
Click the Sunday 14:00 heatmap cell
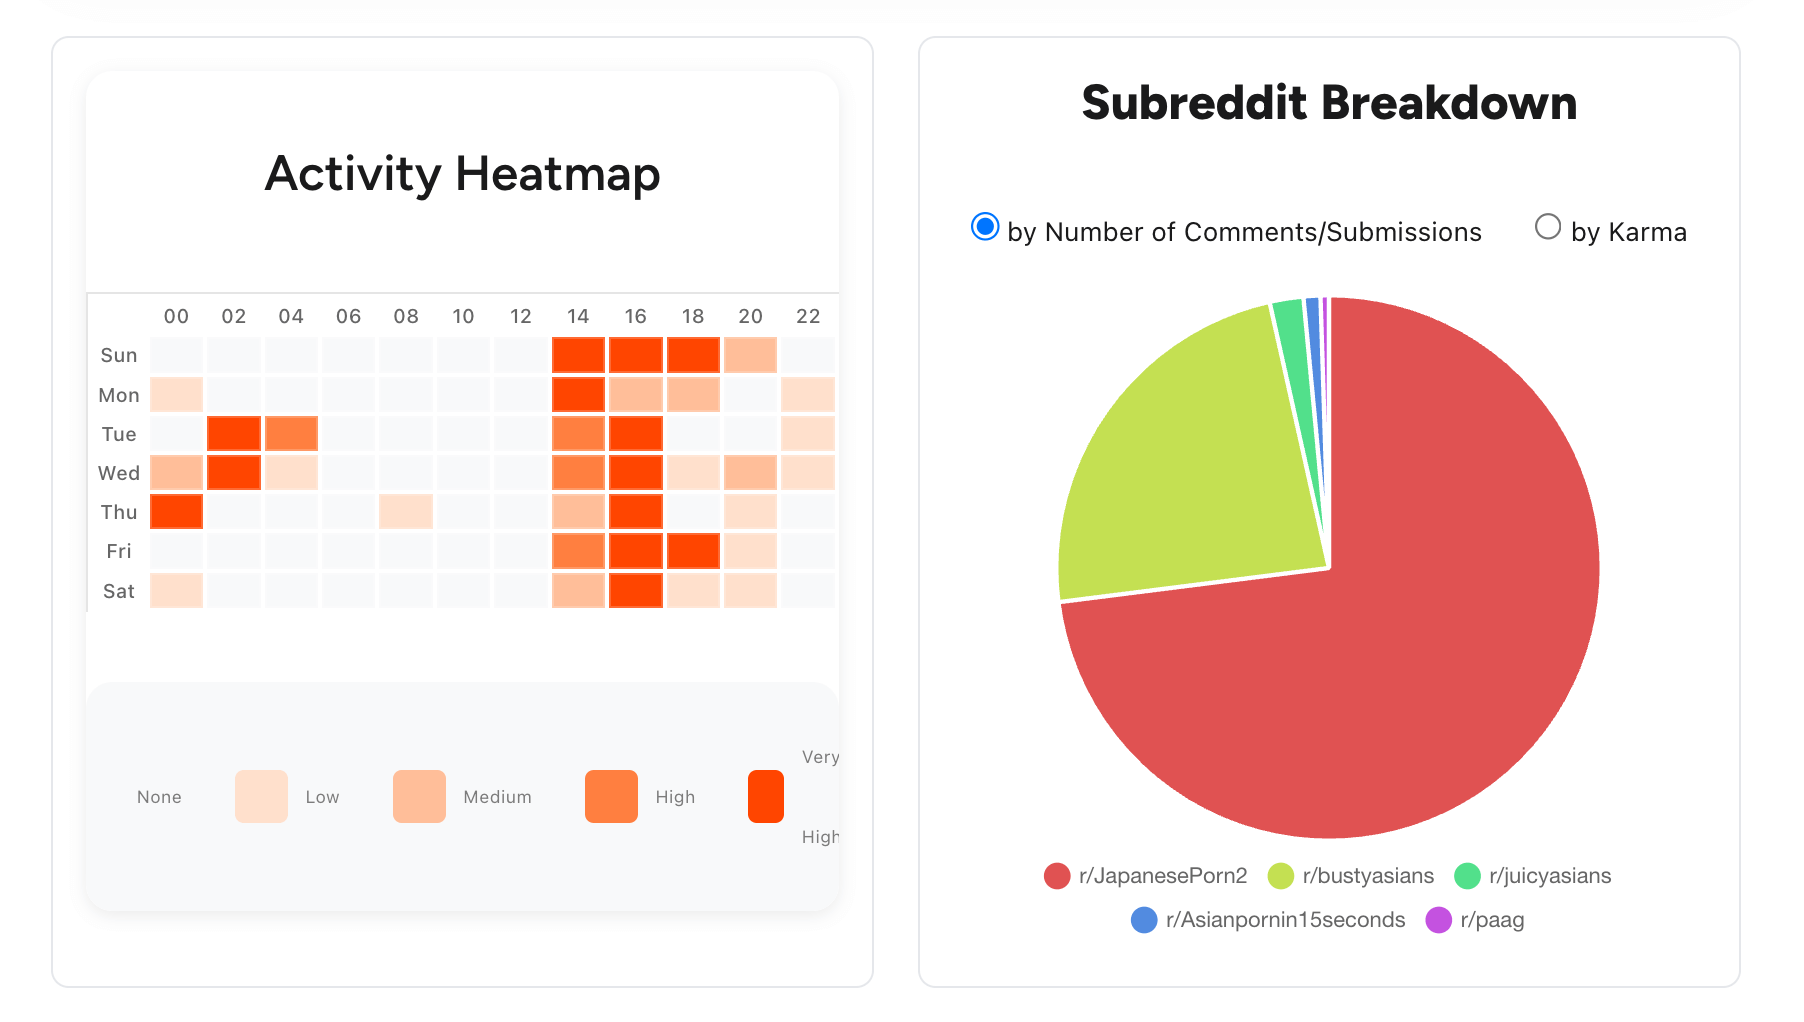[578, 355]
